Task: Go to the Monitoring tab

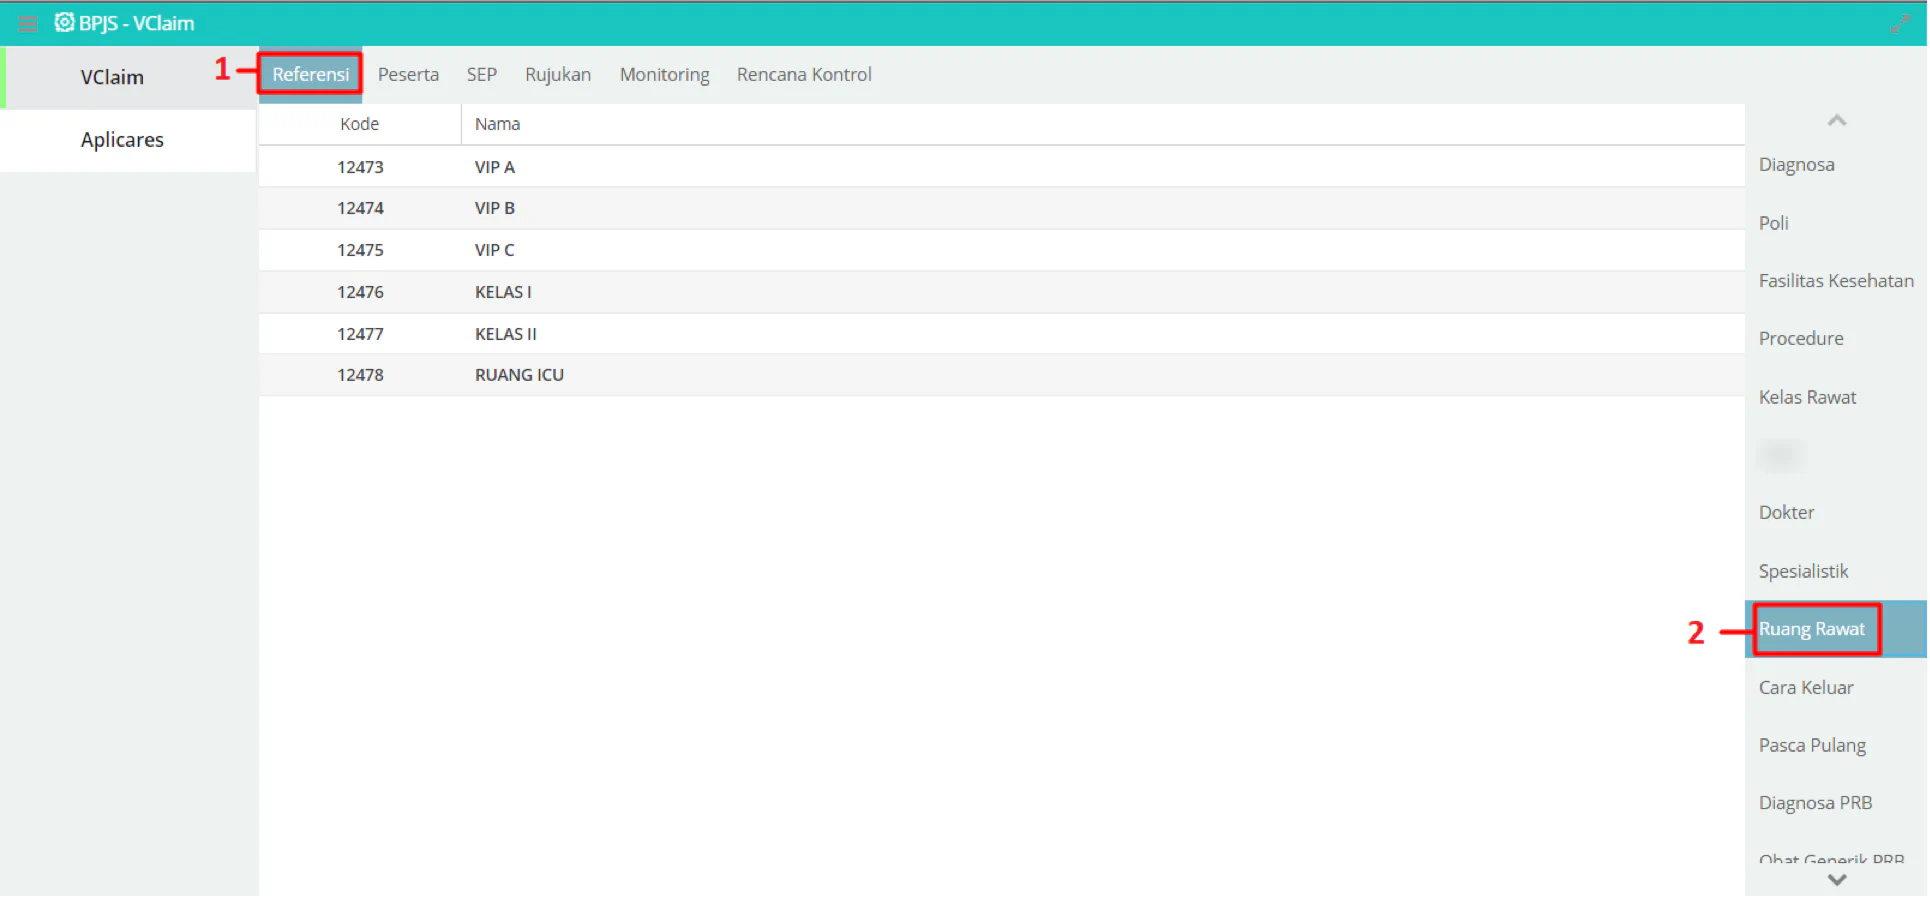Action: (664, 74)
